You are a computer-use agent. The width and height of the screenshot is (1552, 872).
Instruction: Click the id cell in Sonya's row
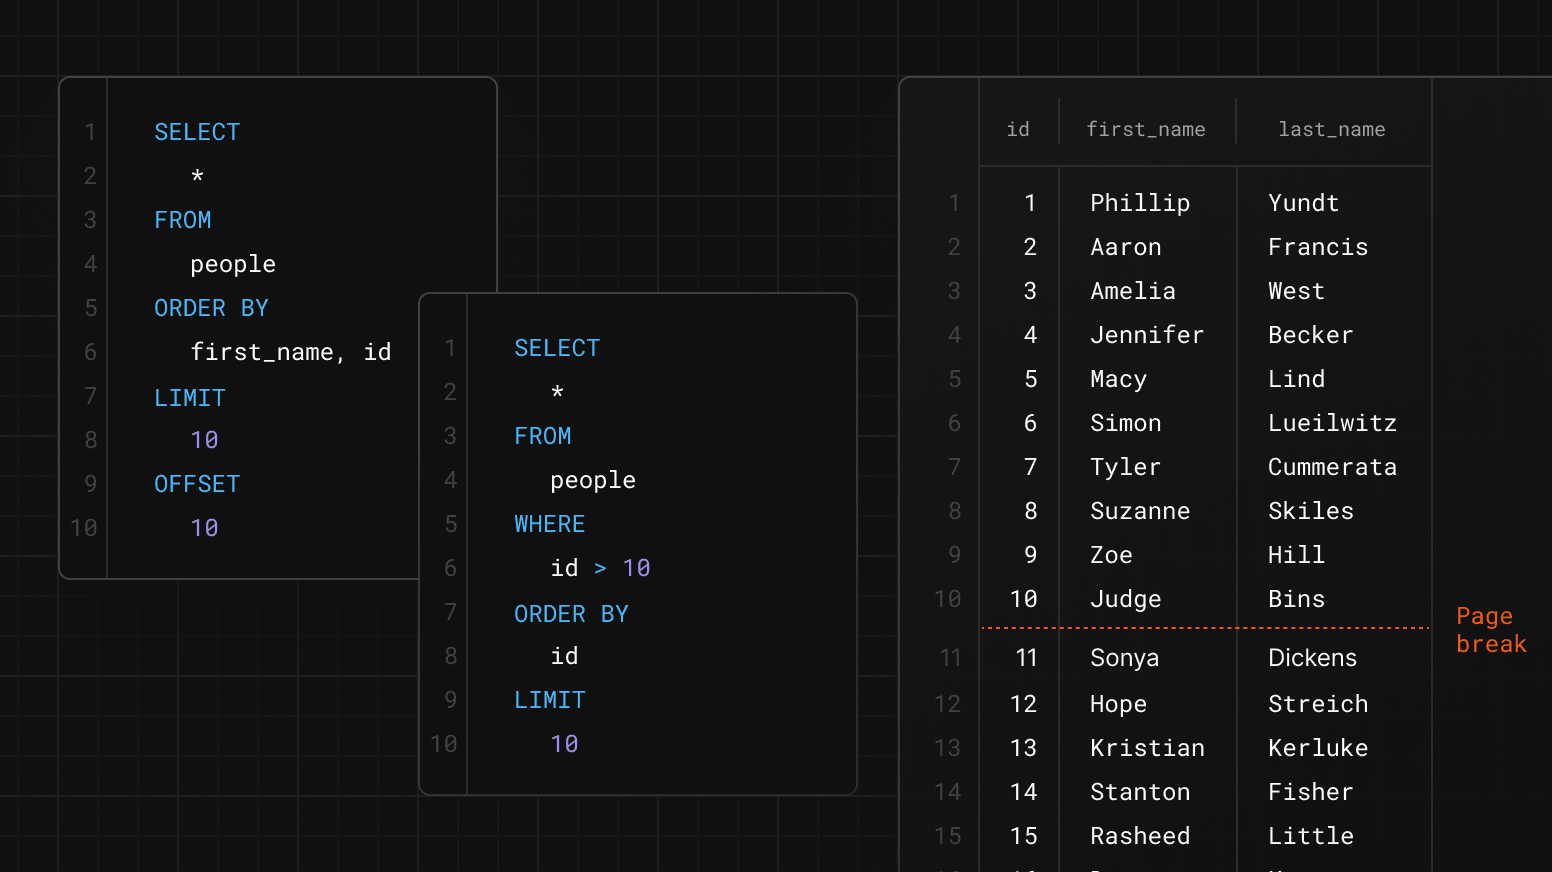pyautogui.click(x=1026, y=658)
